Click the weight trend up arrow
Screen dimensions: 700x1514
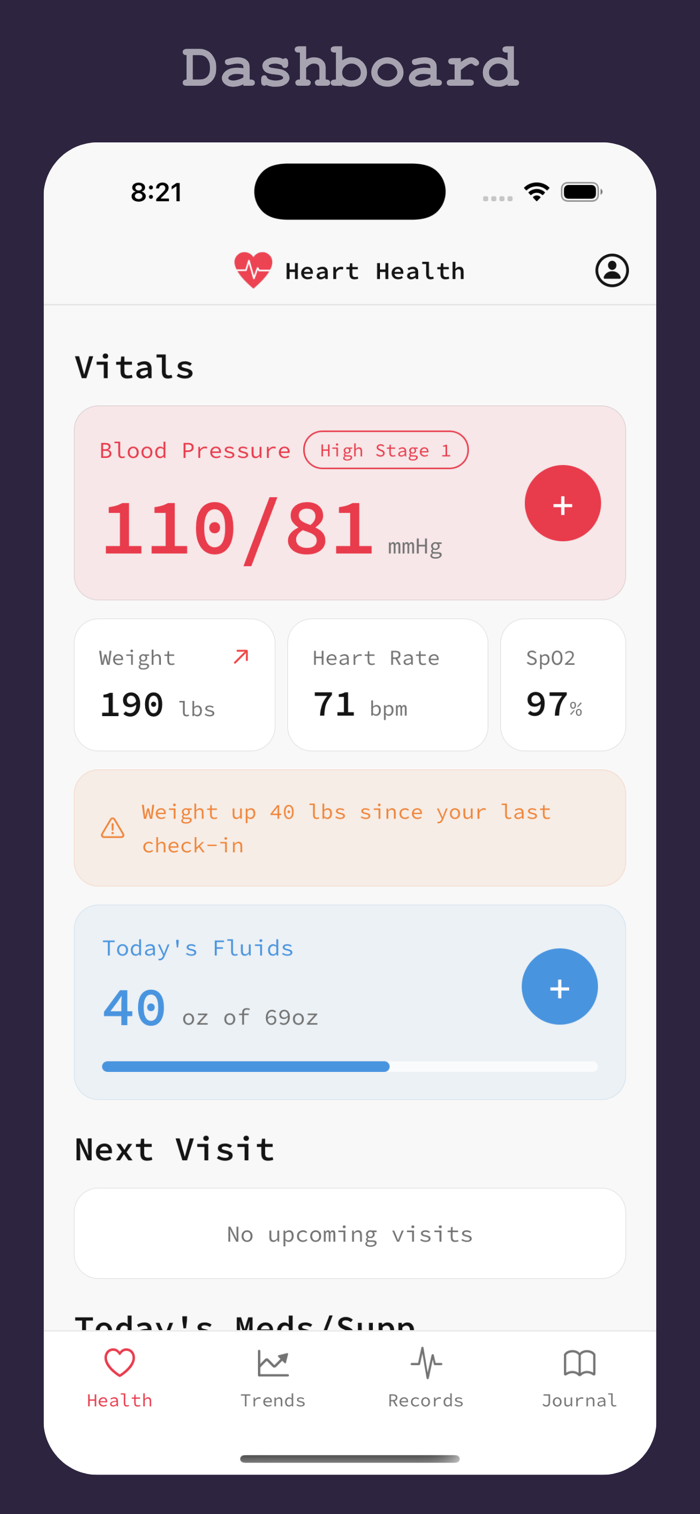pos(241,657)
